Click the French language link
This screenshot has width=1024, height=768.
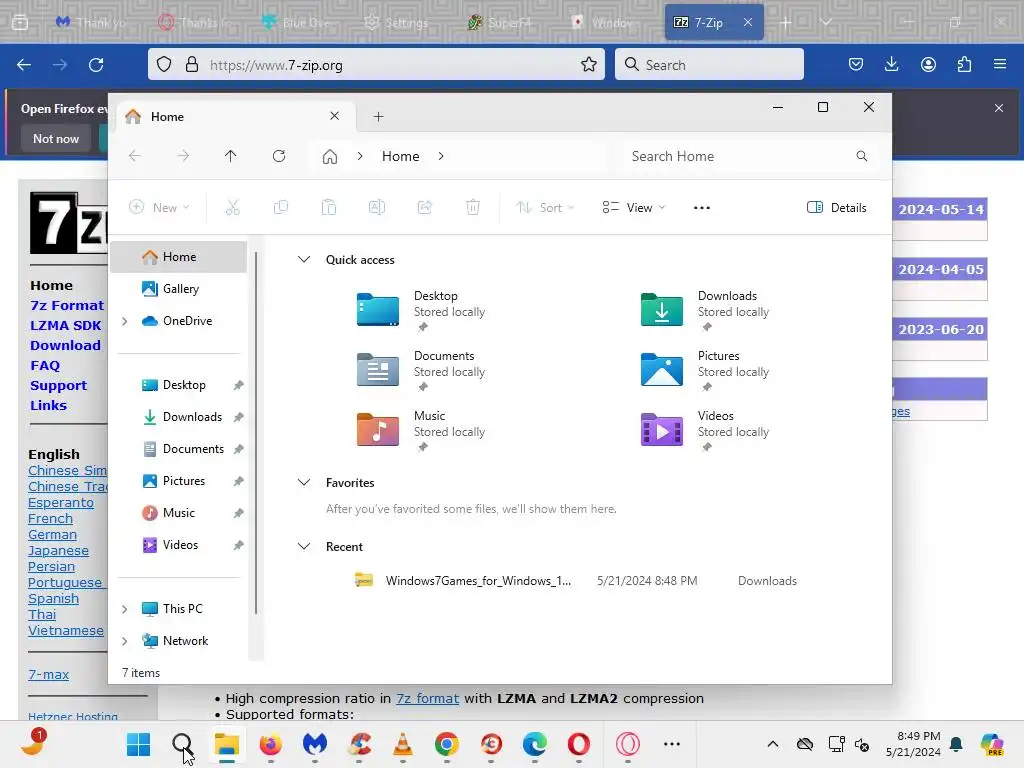[50, 519]
